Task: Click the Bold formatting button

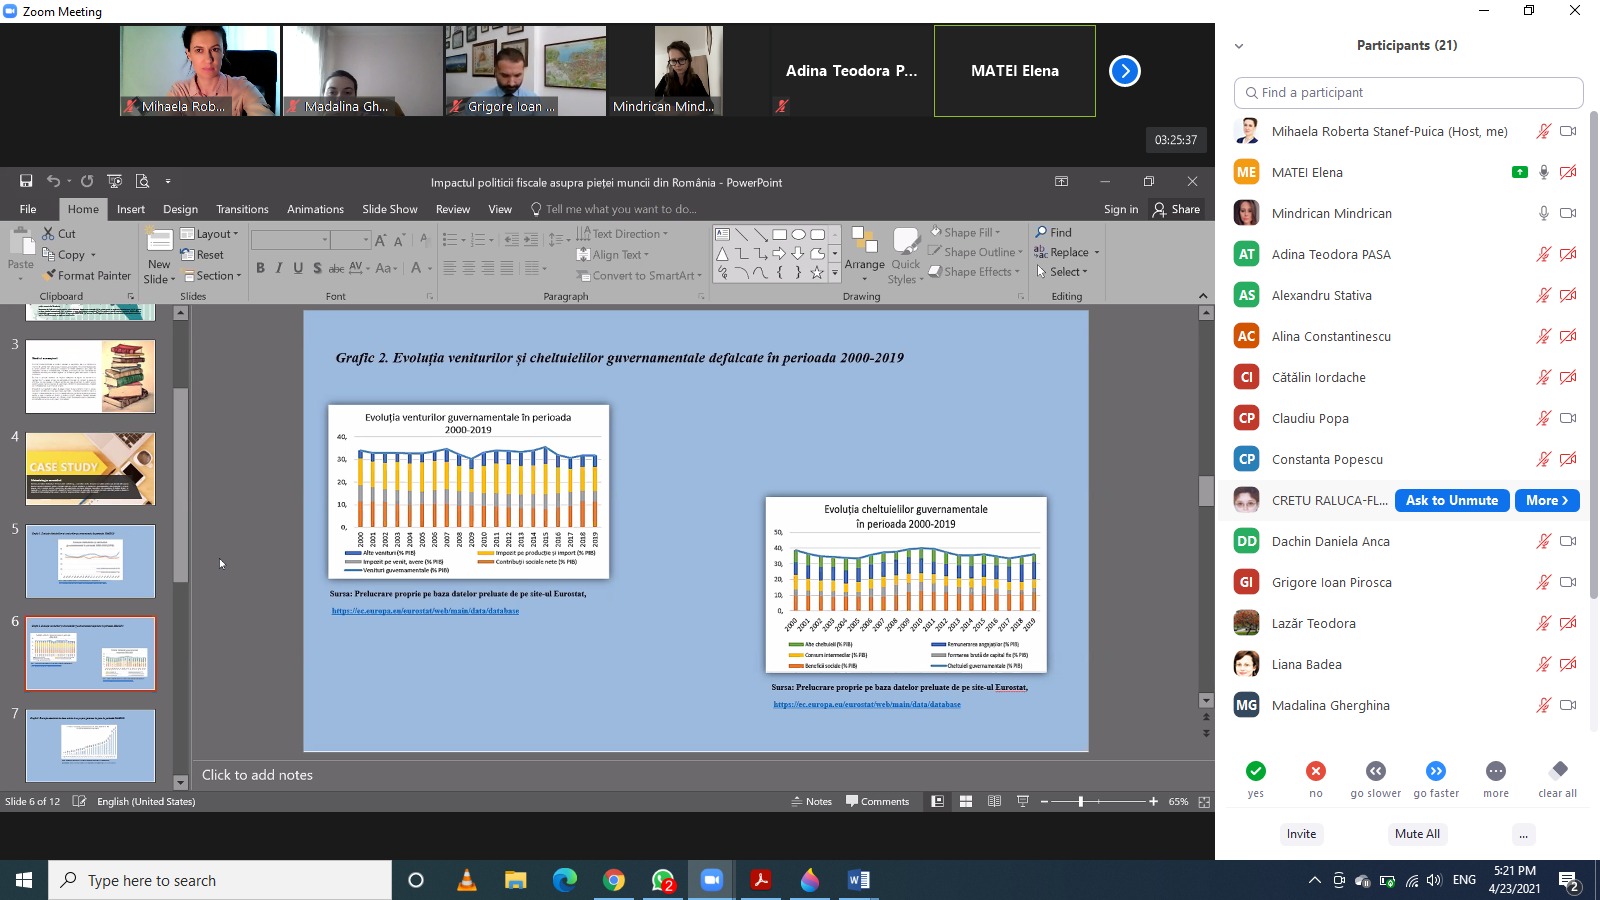Action: point(260,268)
